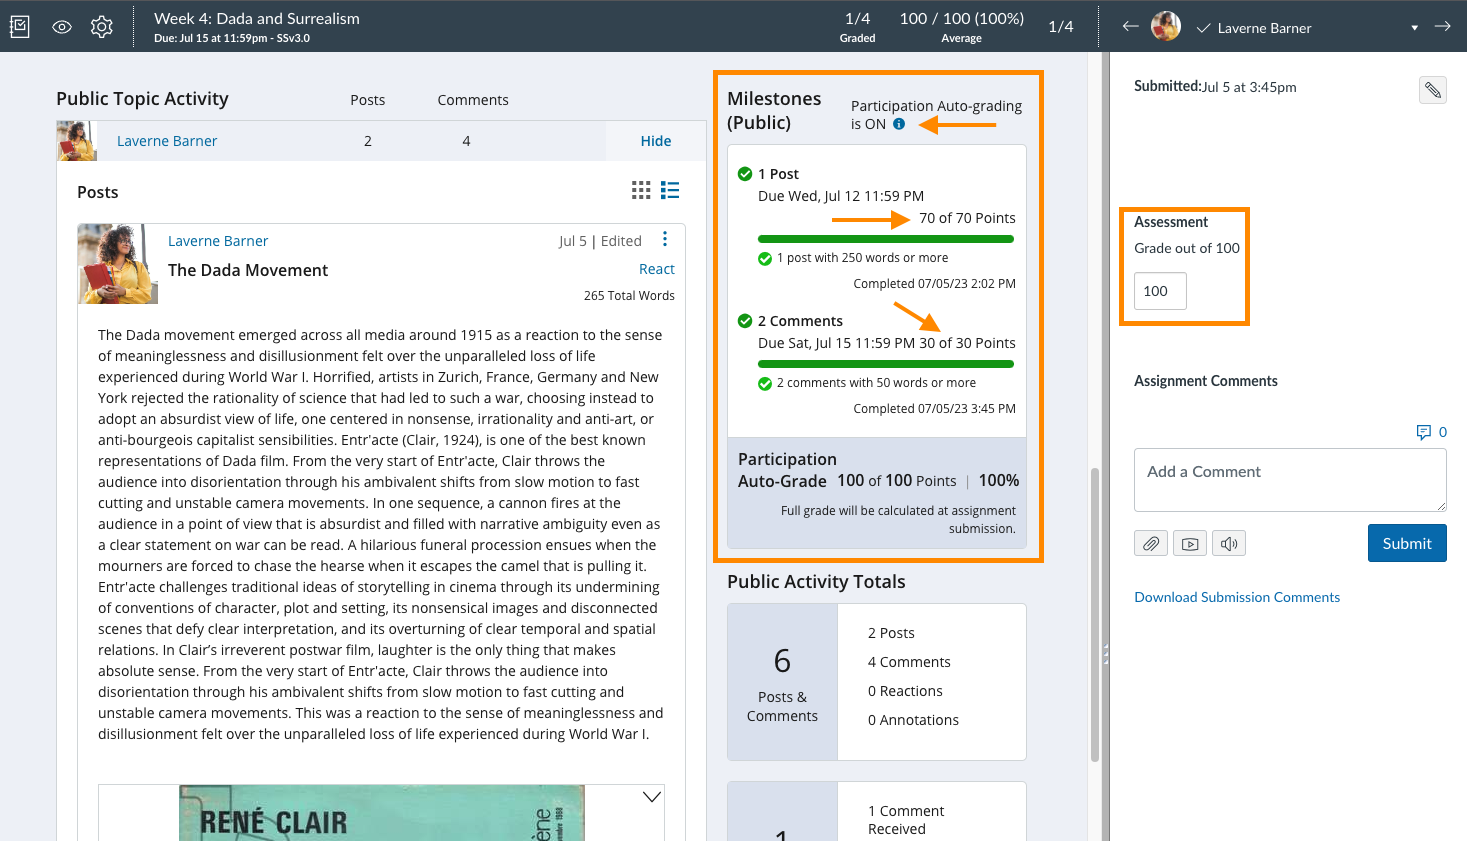
Task: Open post options three-dot menu
Action: [665, 239]
